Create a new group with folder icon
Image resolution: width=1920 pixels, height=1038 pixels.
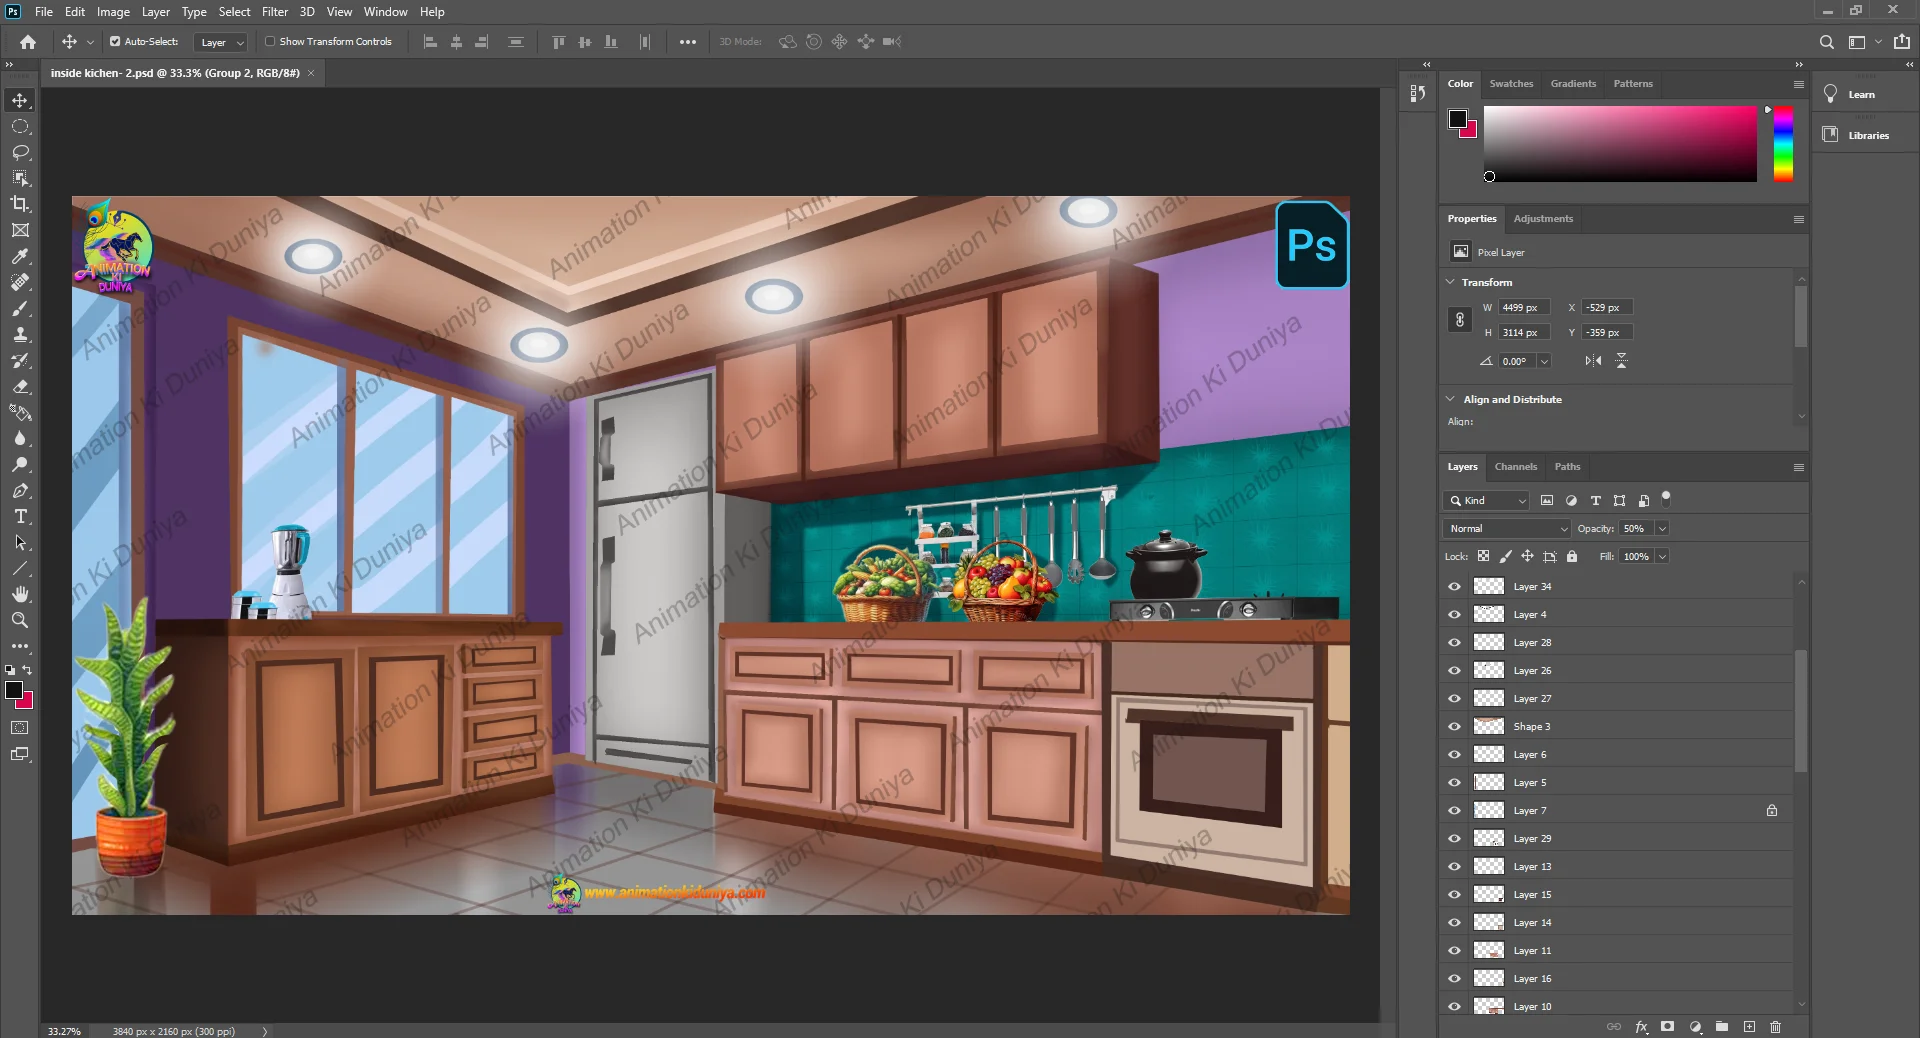(1722, 1027)
